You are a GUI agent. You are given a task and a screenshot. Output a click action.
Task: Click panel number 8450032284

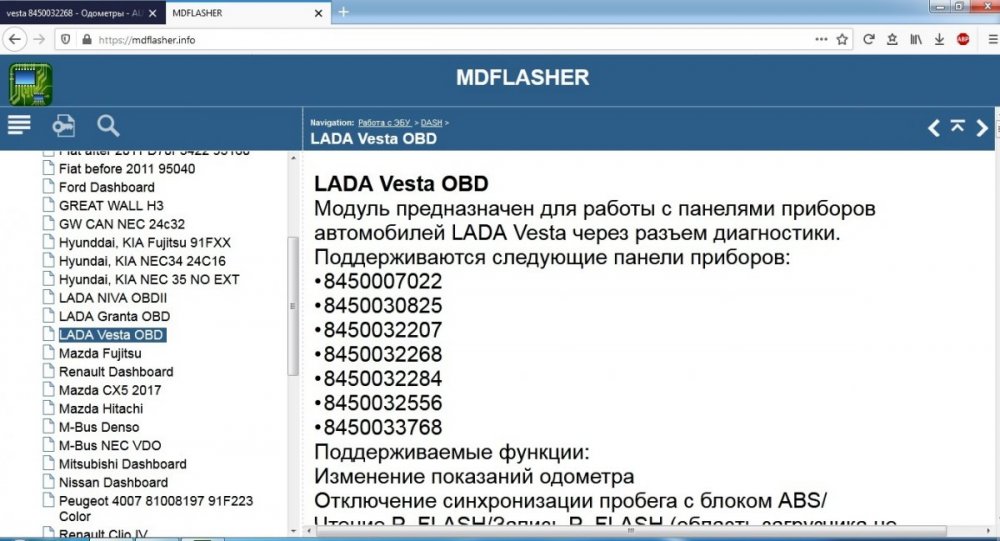[x=383, y=378]
